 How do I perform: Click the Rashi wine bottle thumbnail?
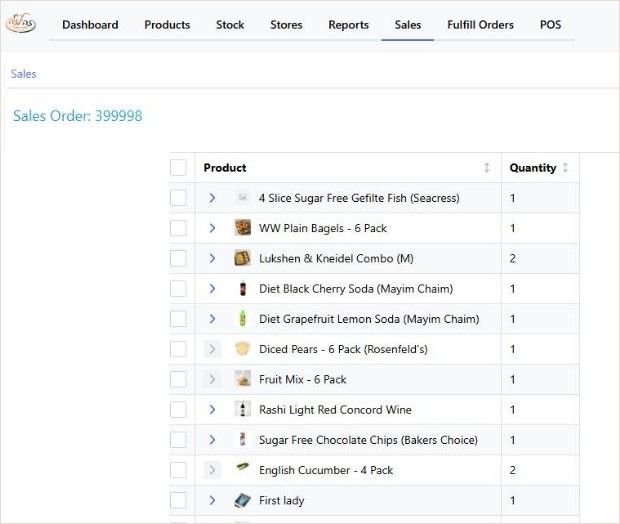[243, 409]
